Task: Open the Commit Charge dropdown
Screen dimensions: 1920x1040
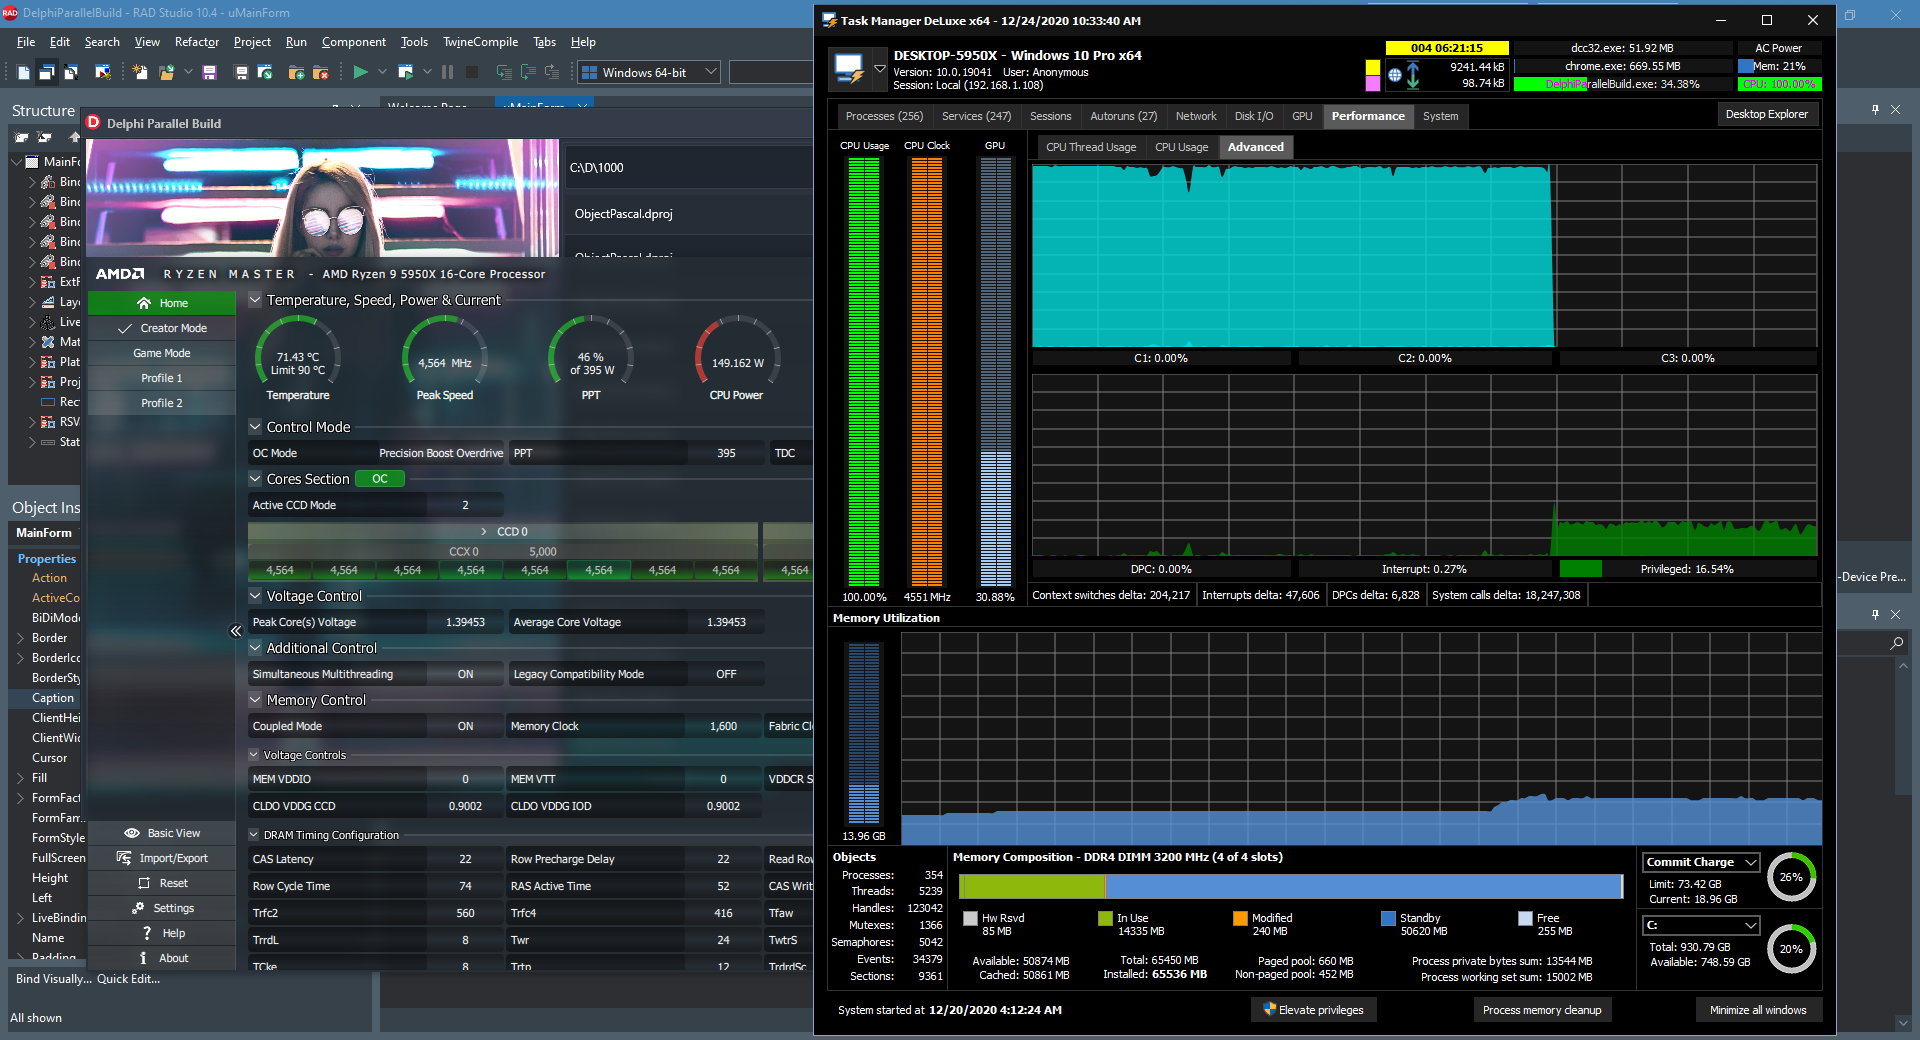Action: pos(1750,862)
